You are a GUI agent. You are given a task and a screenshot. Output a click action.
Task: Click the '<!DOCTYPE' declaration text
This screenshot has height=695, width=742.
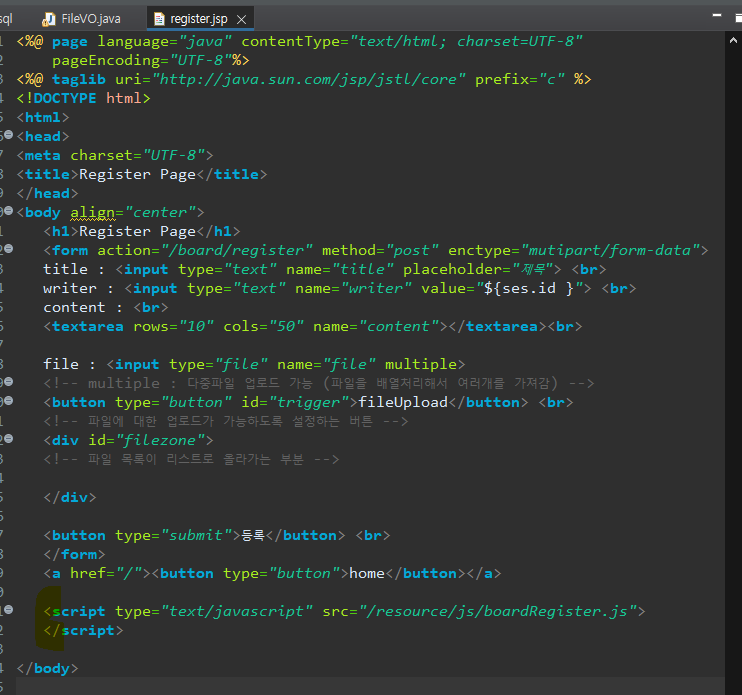(56, 98)
